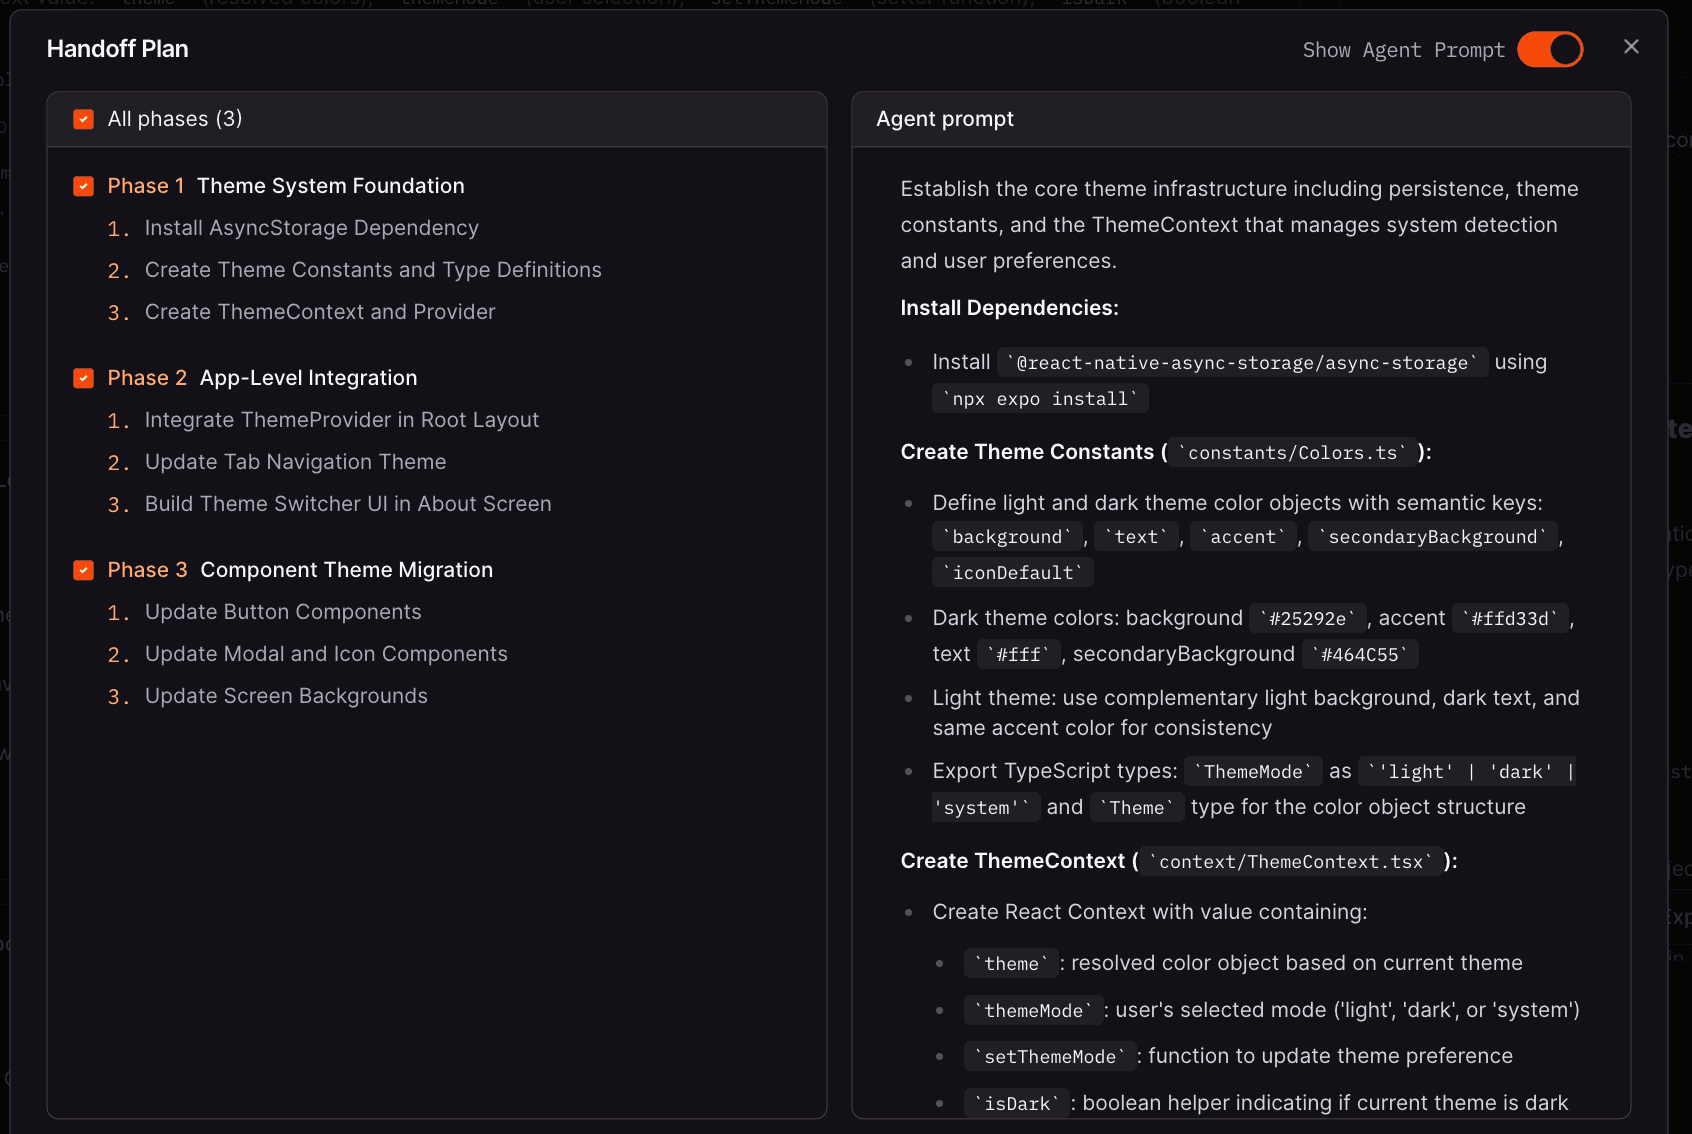Open the Install AsyncStorage Dependency step

(x=311, y=228)
